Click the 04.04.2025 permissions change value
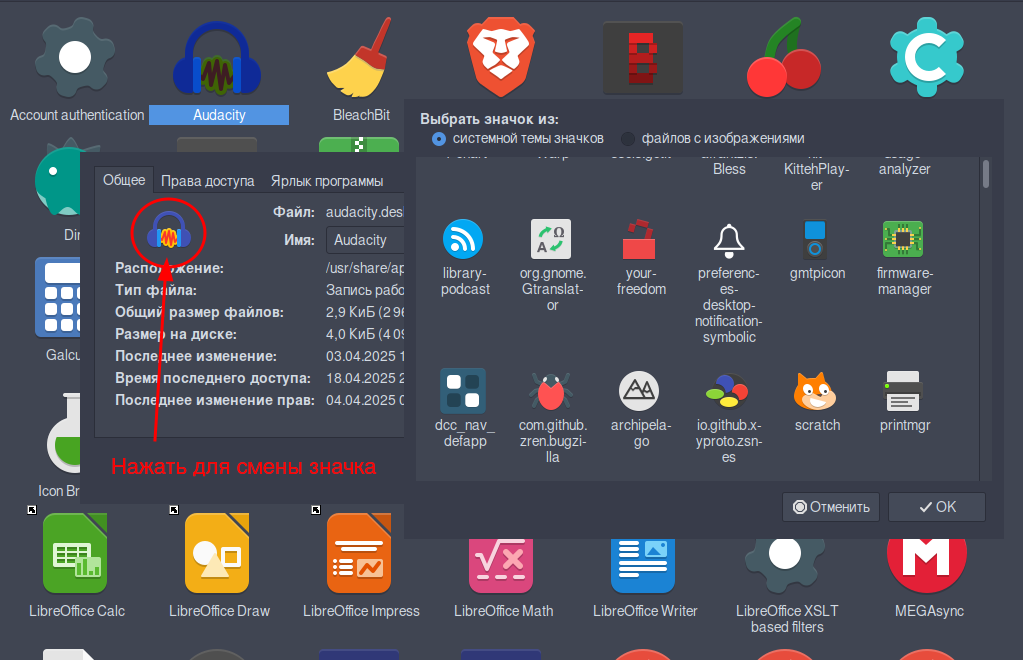 coord(365,400)
